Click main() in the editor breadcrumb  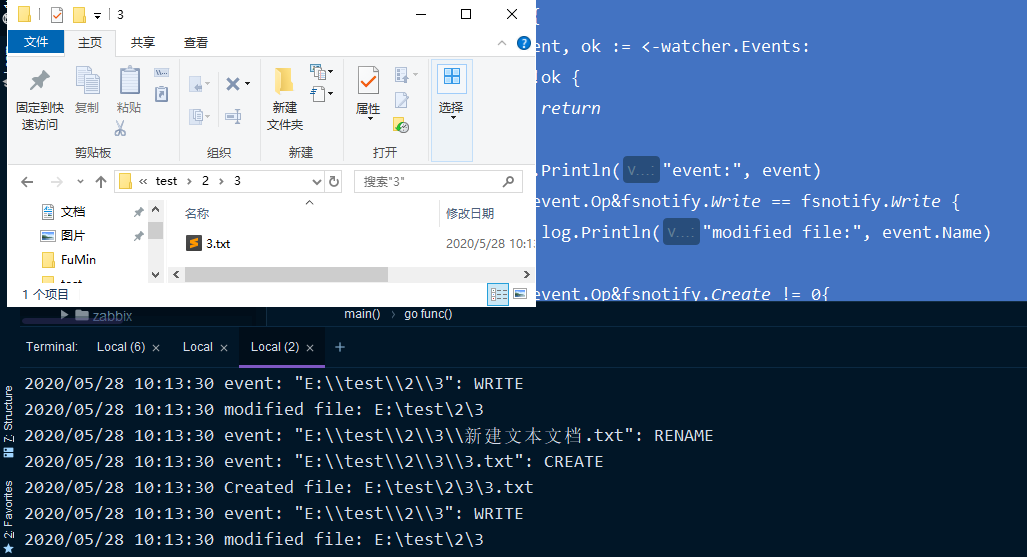pyautogui.click(x=362, y=314)
